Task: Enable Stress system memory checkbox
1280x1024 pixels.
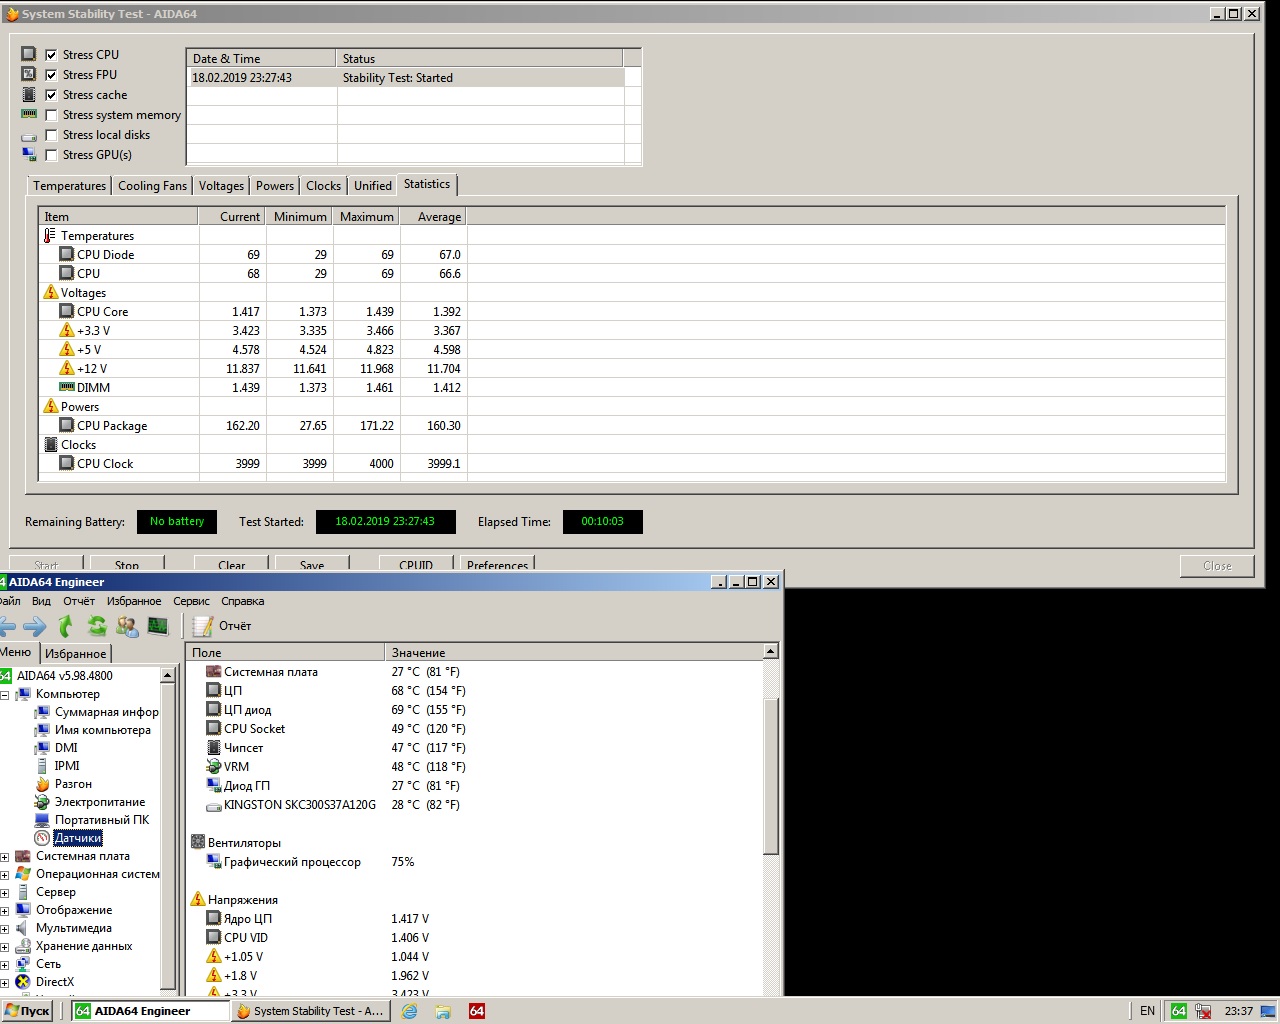Action: pyautogui.click(x=51, y=115)
